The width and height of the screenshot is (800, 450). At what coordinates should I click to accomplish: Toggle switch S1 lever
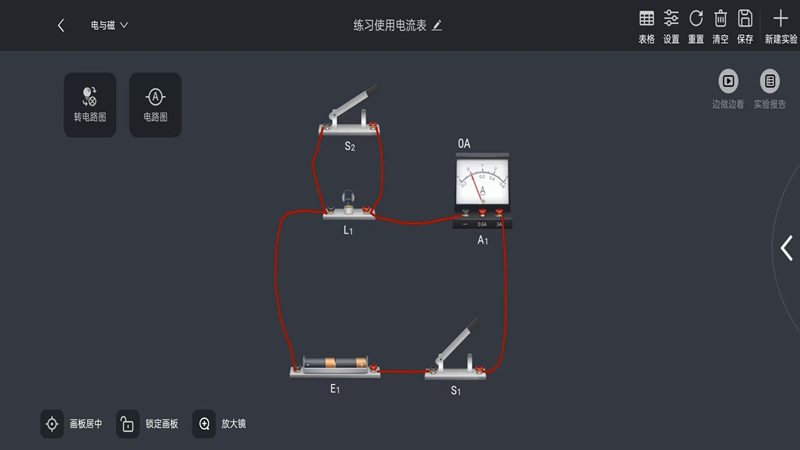[x=457, y=343]
